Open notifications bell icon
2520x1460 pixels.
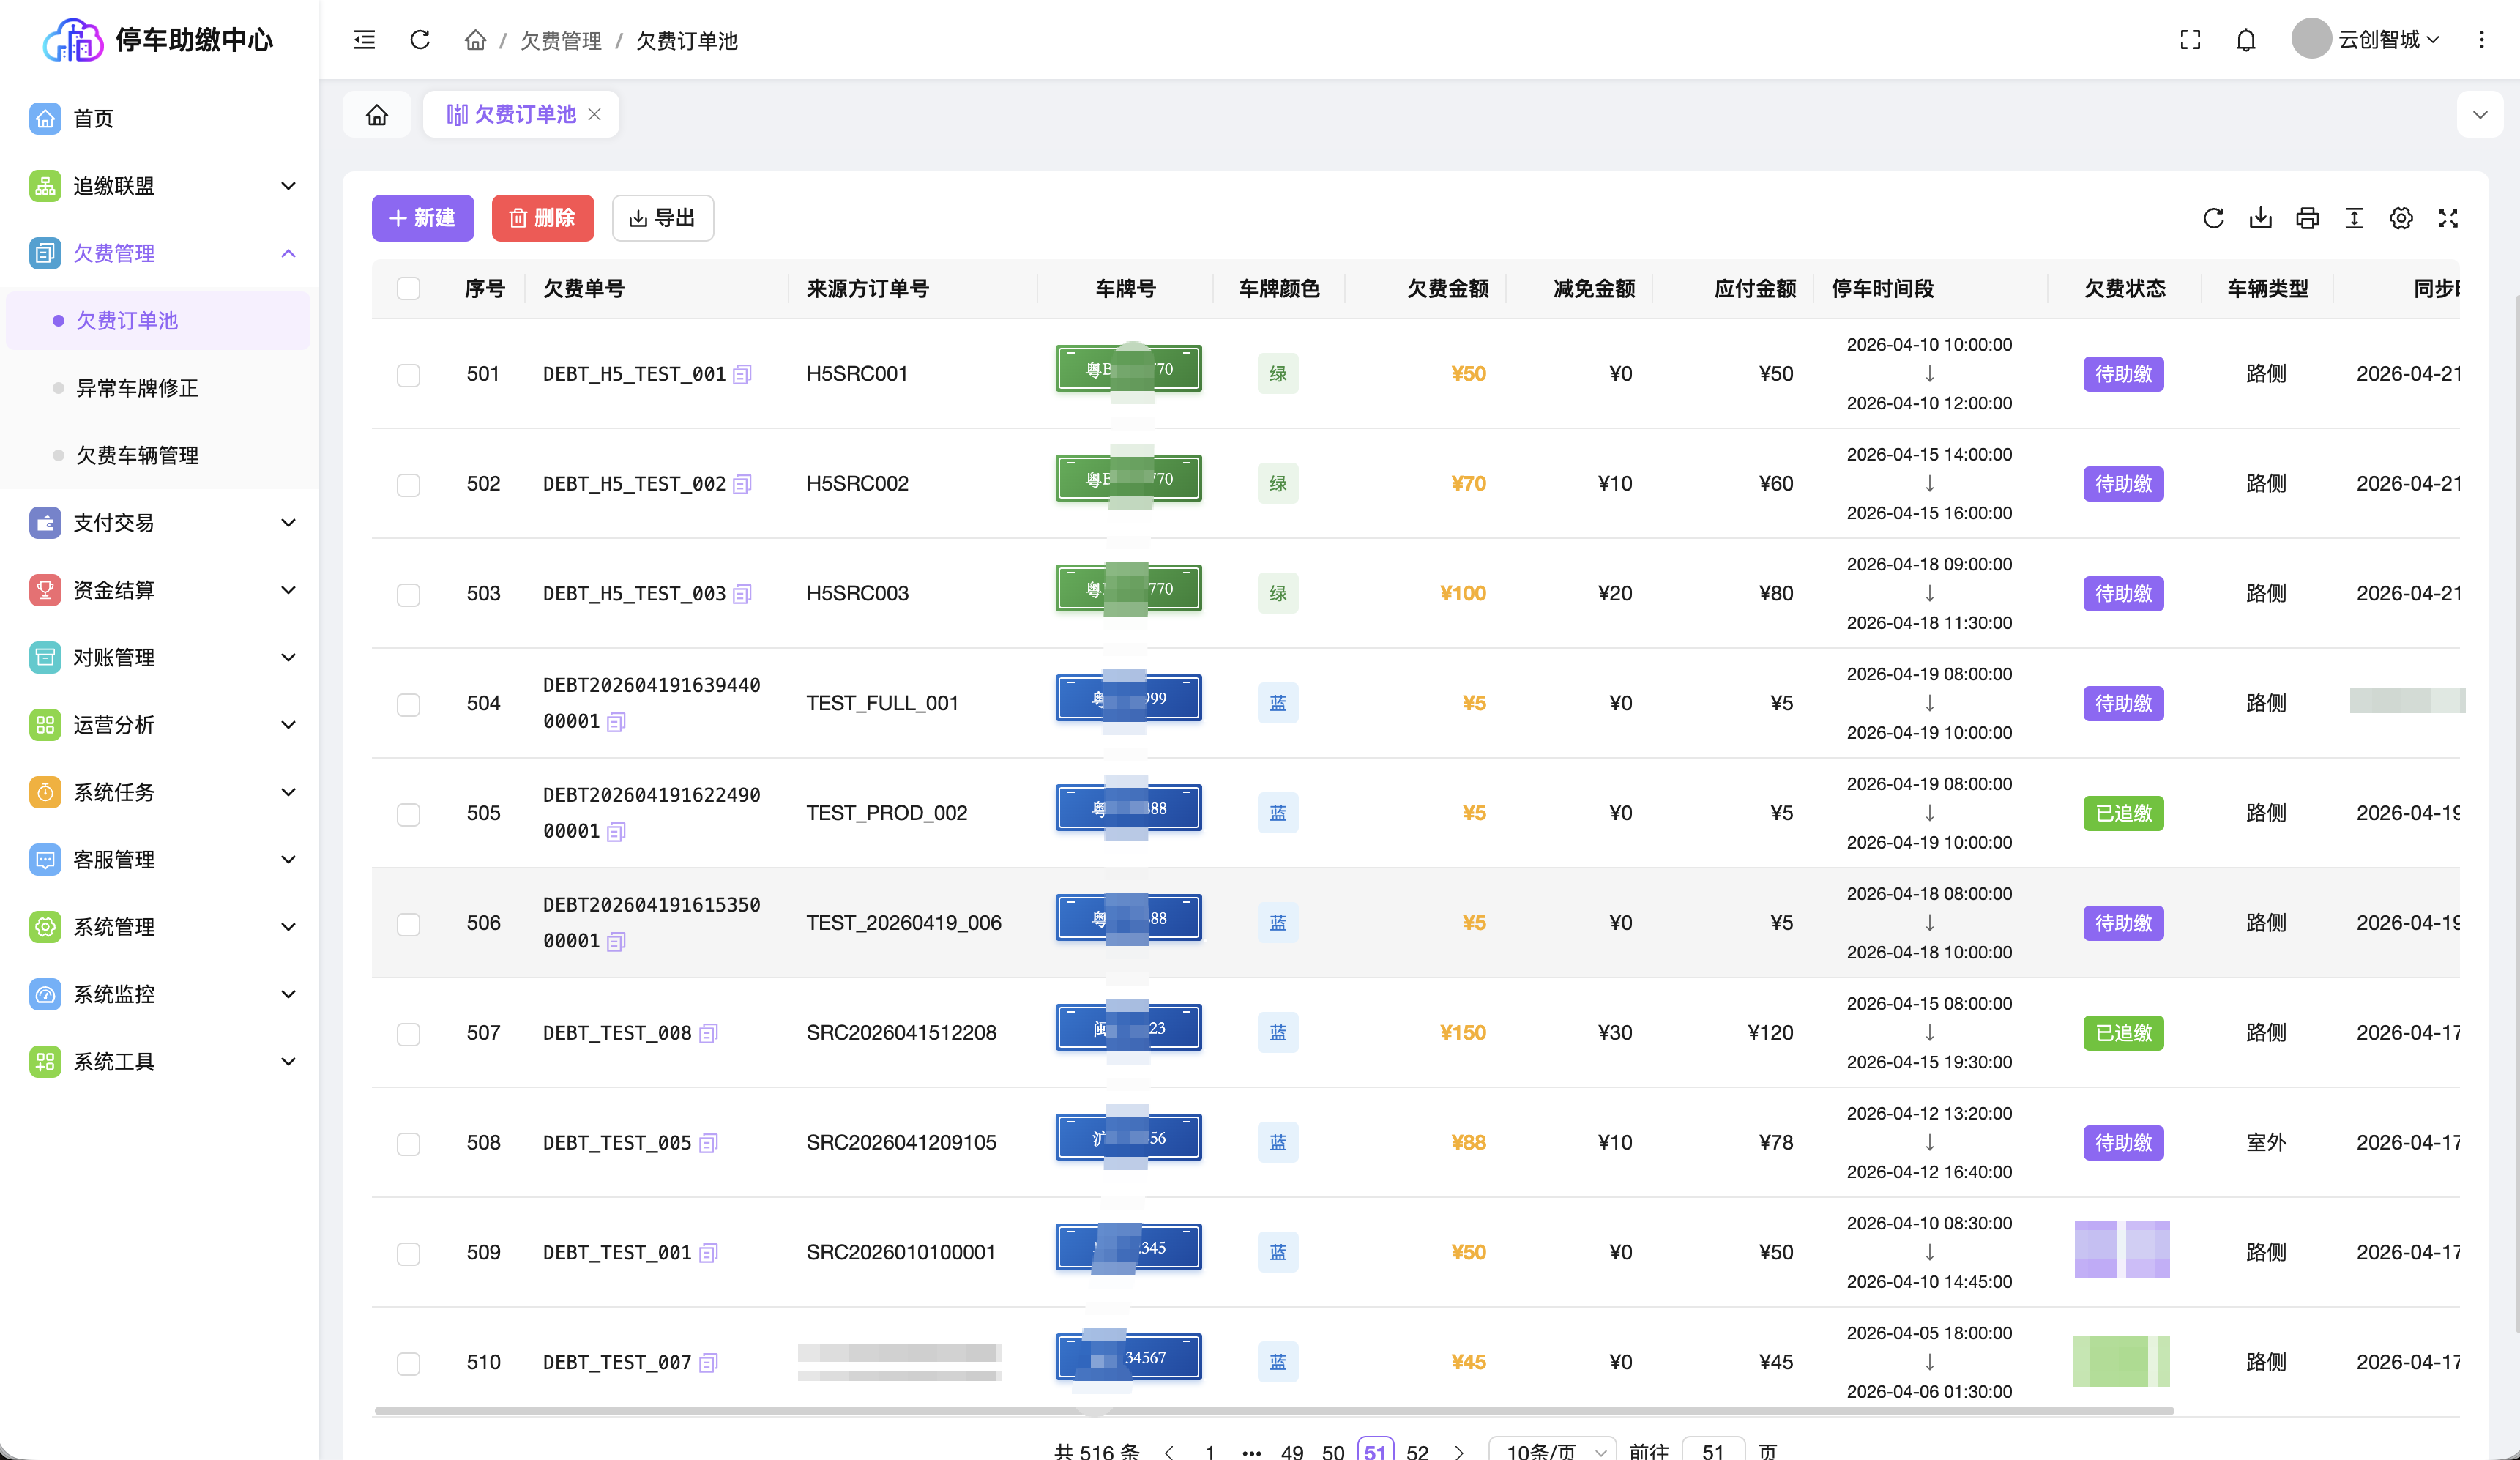point(2246,40)
